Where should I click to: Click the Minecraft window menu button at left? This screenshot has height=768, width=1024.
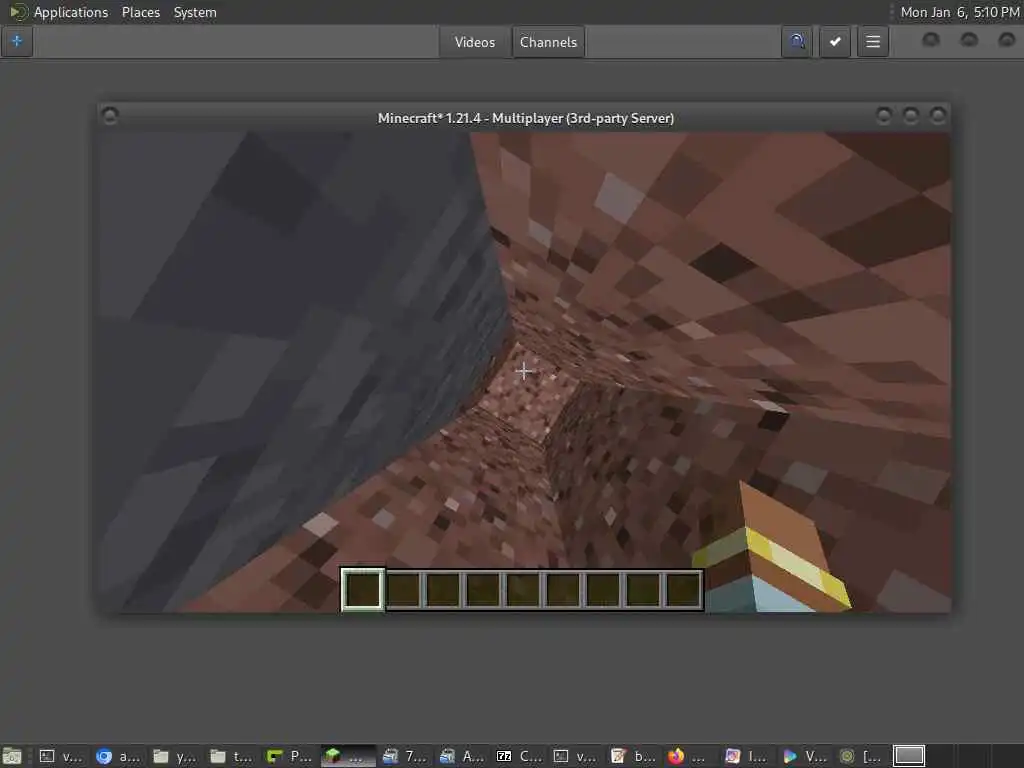point(110,116)
